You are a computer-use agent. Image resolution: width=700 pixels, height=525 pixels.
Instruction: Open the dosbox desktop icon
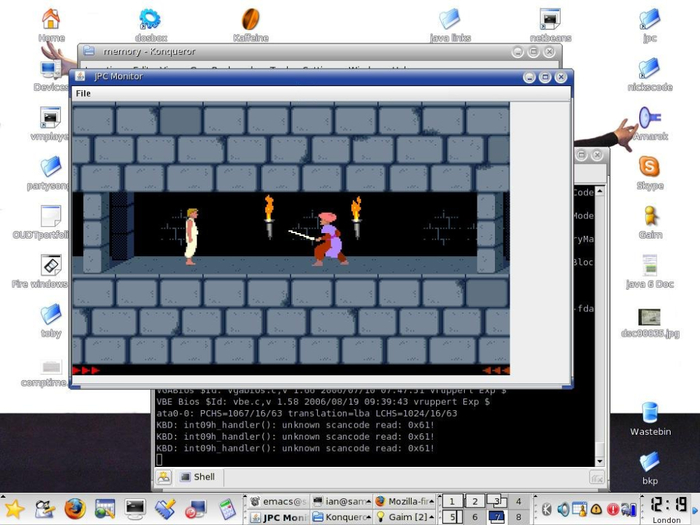[150, 25]
